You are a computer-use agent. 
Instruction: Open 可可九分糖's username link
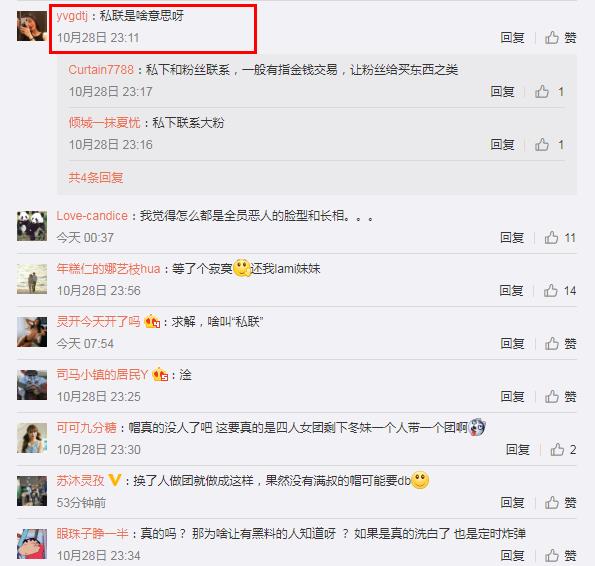[87, 428]
